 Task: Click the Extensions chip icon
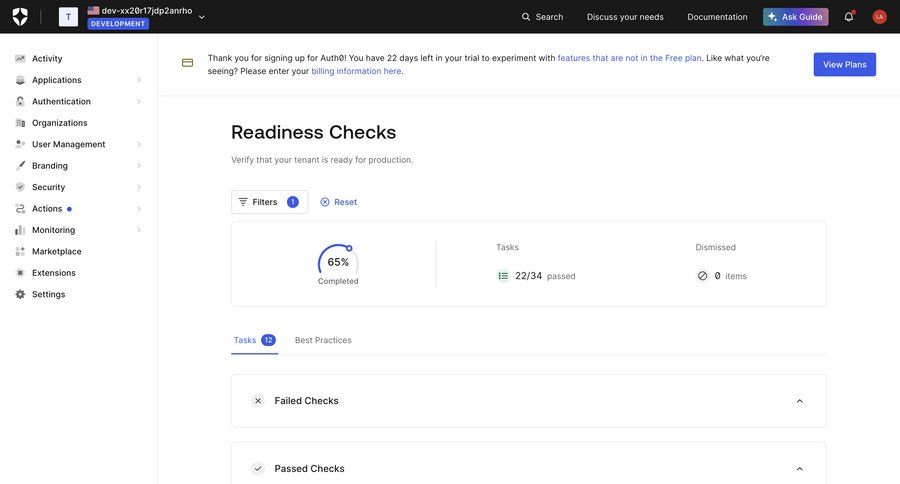click(x=20, y=273)
